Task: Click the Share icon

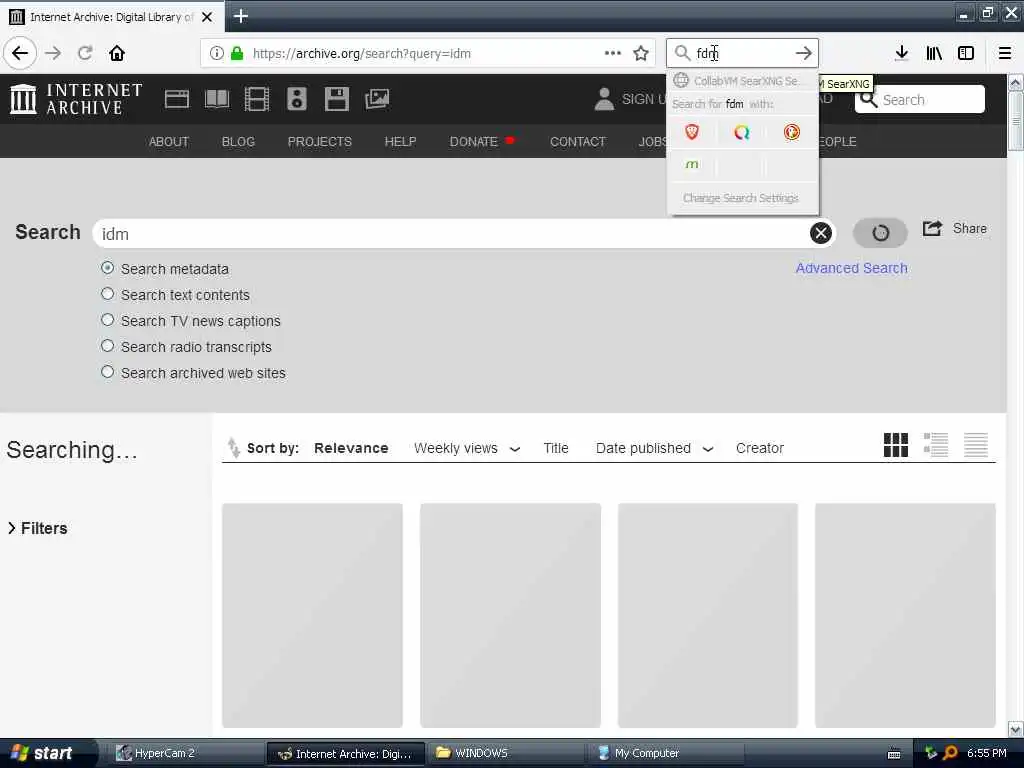Action: click(932, 229)
